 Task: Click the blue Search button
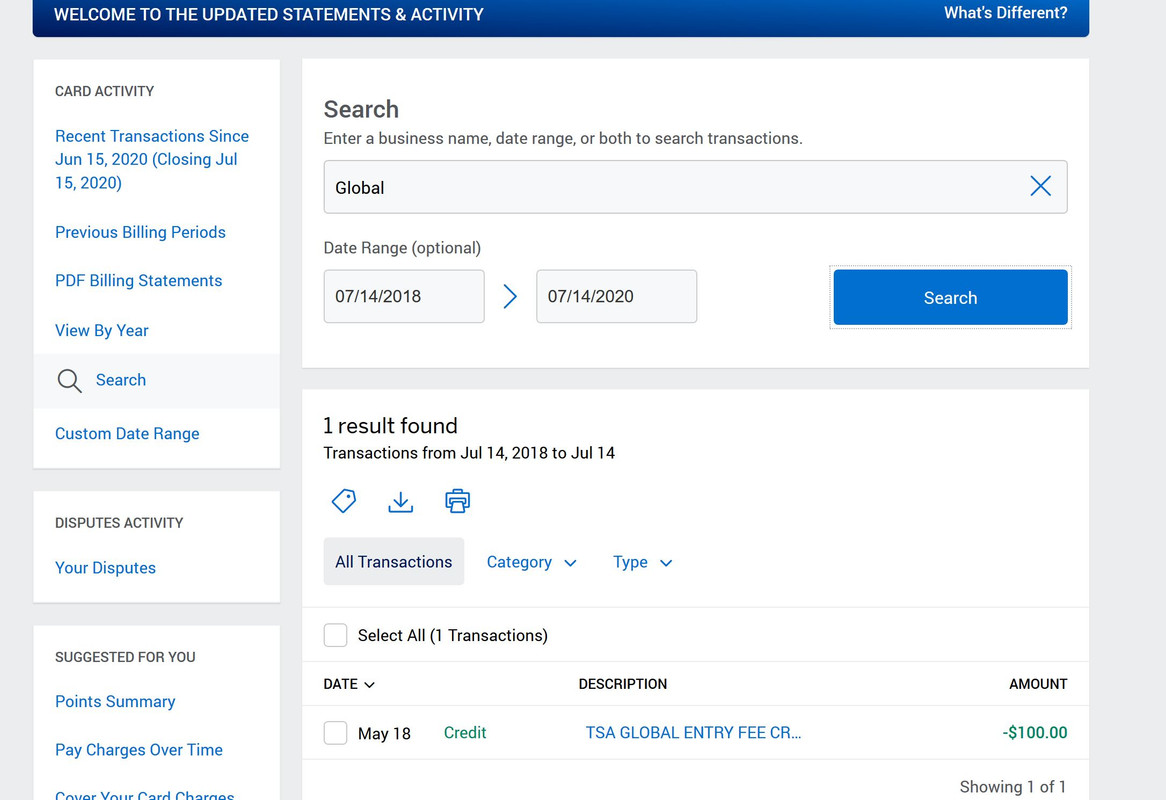pos(950,297)
